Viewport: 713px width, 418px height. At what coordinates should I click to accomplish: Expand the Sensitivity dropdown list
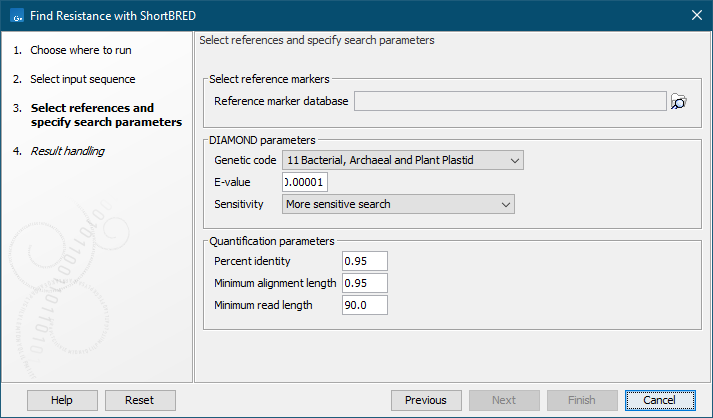[397, 204]
